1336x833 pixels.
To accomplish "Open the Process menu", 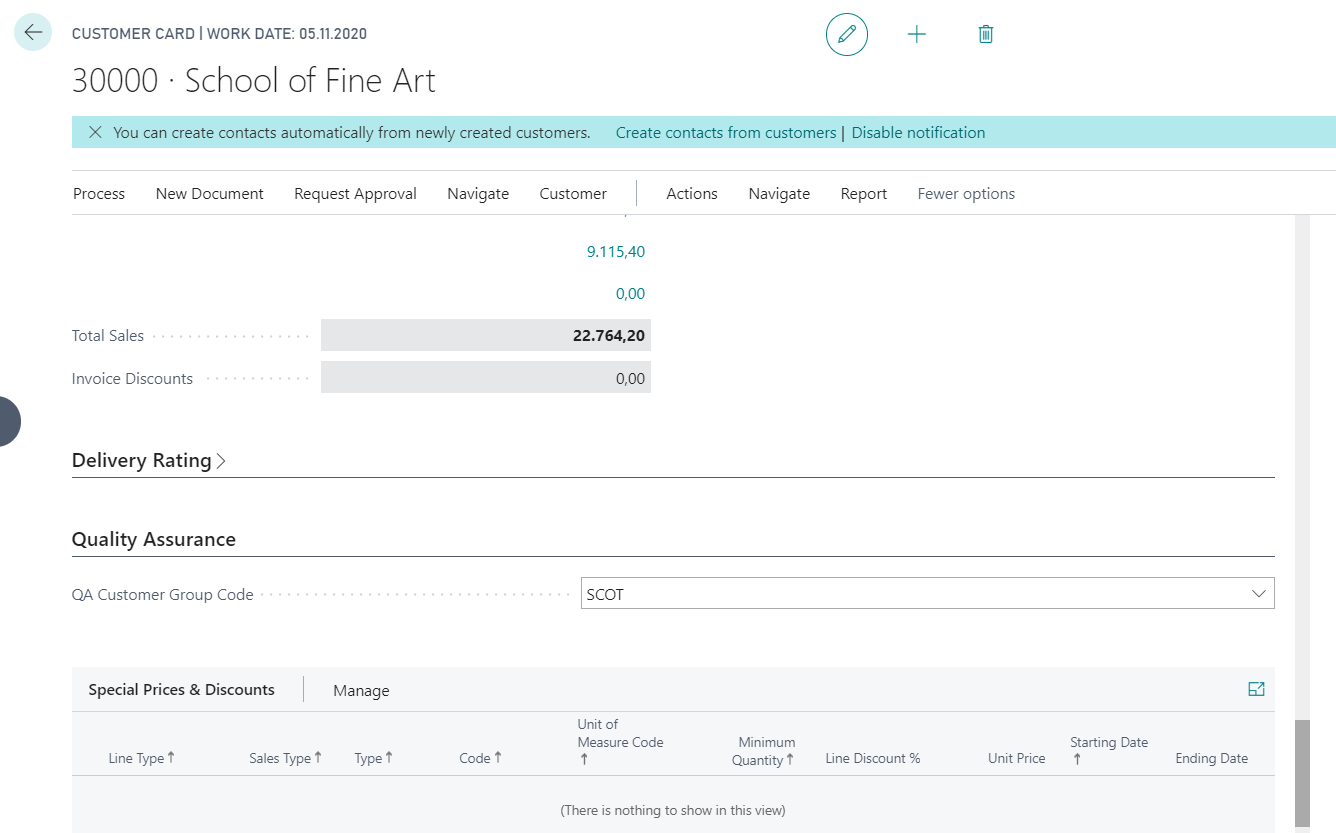I will 99,194.
